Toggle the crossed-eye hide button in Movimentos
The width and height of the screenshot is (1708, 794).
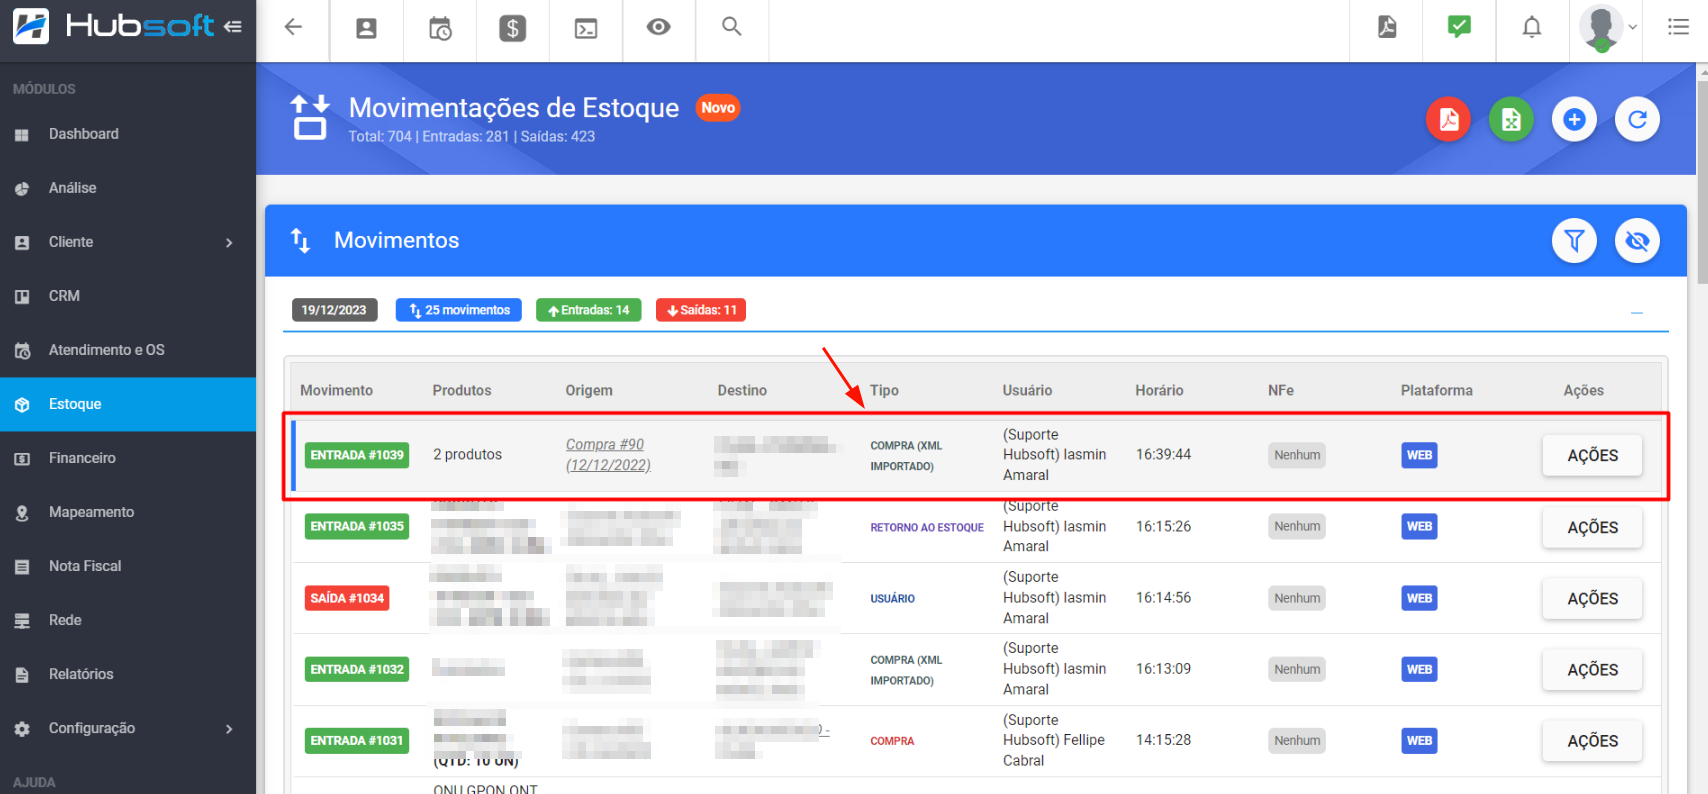coord(1637,241)
